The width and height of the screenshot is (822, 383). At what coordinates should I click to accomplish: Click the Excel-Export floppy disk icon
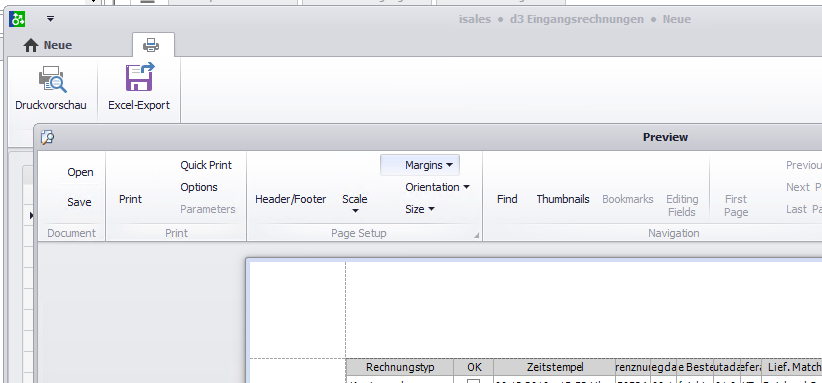pos(139,78)
